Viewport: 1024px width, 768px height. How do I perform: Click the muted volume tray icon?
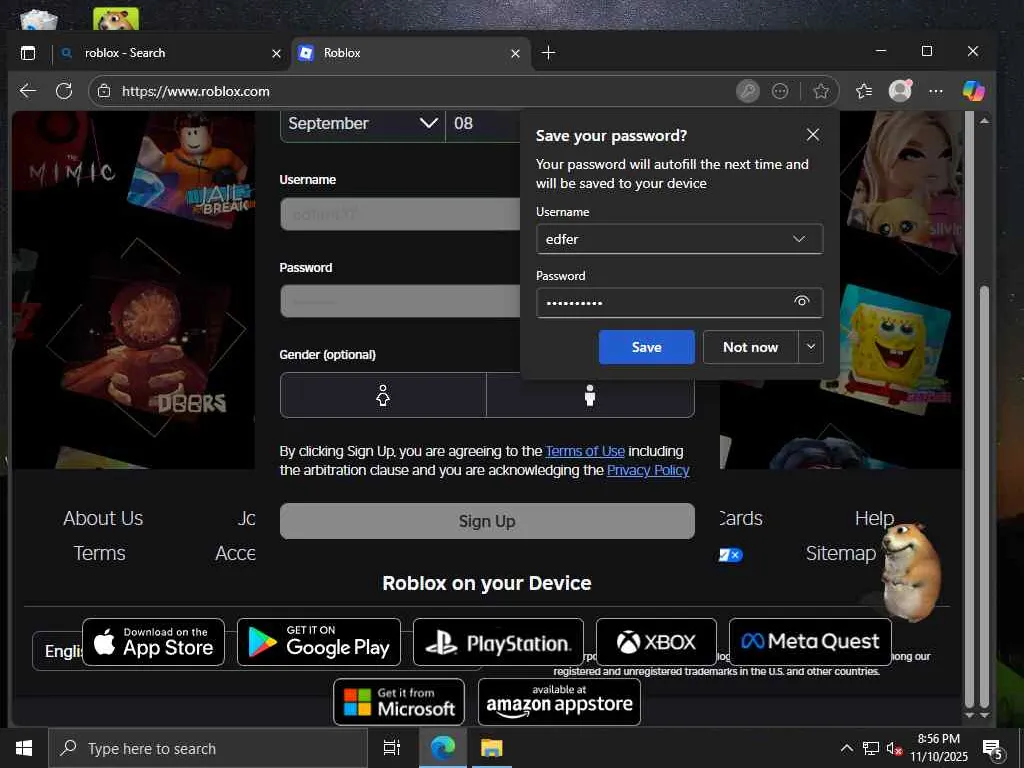(x=895, y=748)
